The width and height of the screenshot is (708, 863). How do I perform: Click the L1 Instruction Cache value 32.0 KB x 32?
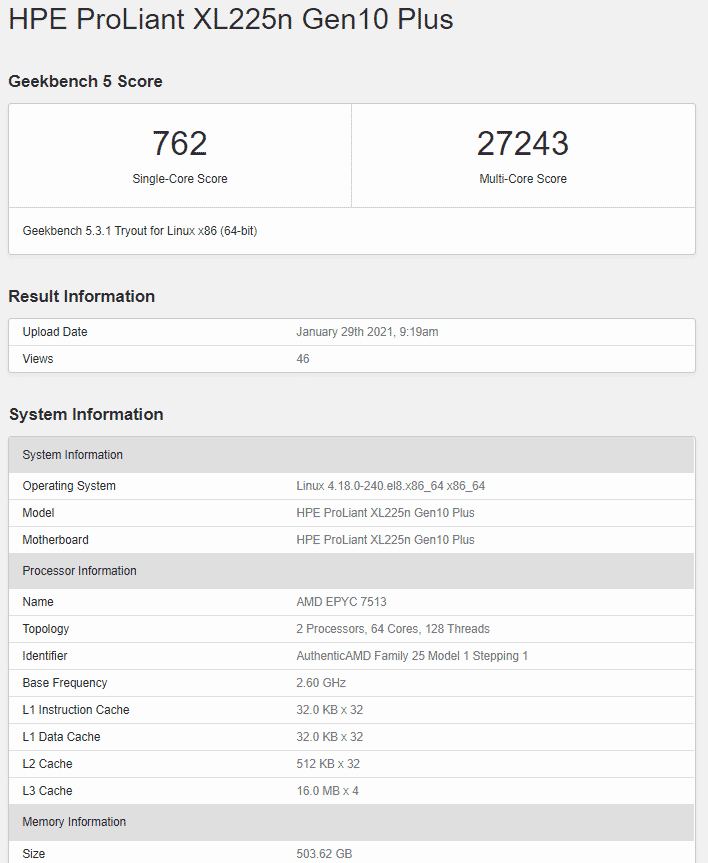click(330, 710)
